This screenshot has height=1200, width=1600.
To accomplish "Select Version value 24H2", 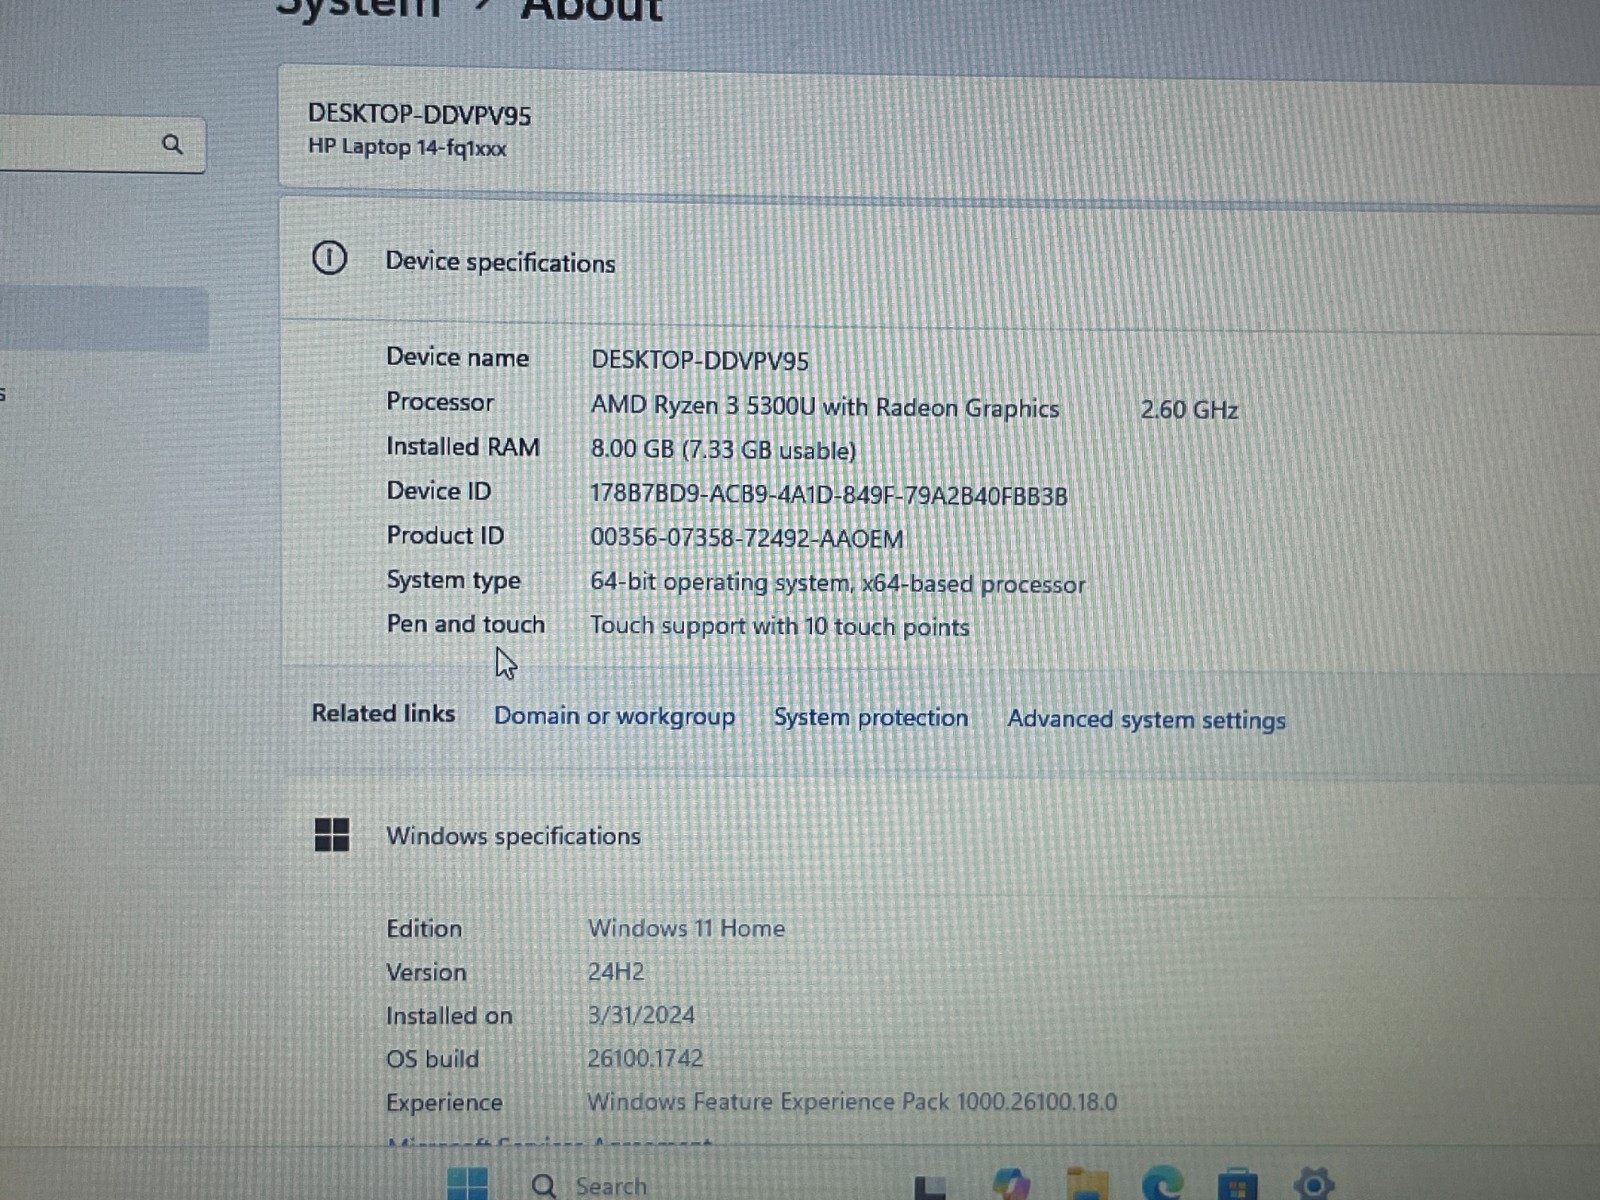I will 616,971.
